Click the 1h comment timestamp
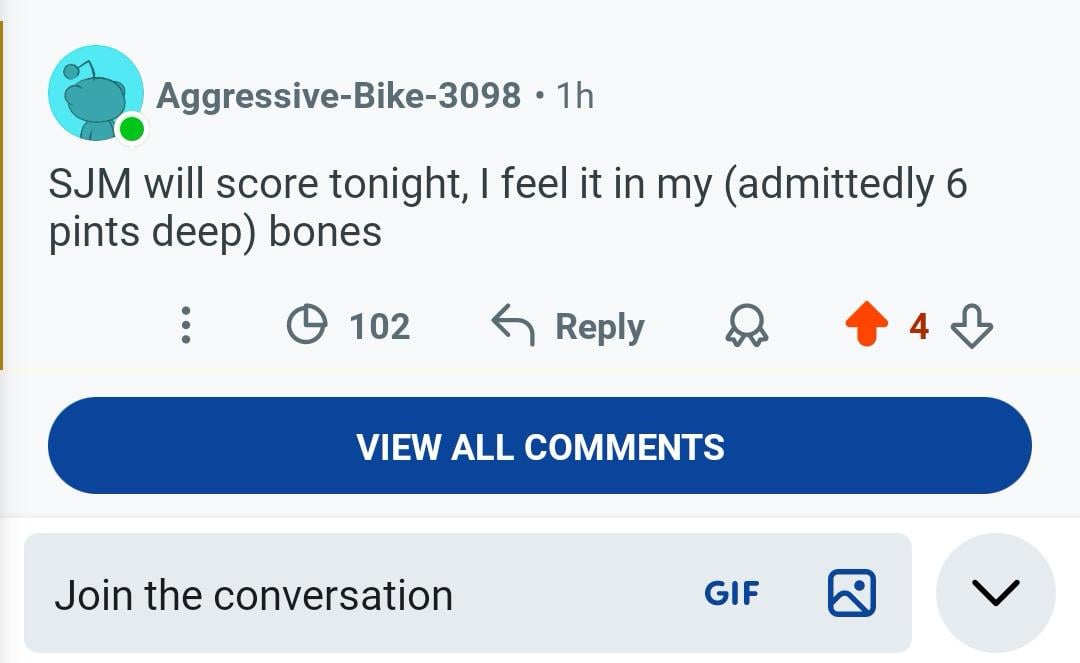 pos(575,96)
